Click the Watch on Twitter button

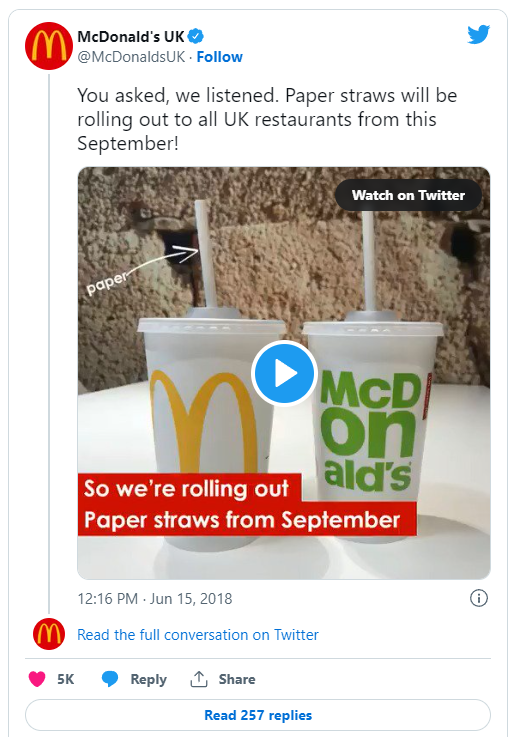coord(408,195)
